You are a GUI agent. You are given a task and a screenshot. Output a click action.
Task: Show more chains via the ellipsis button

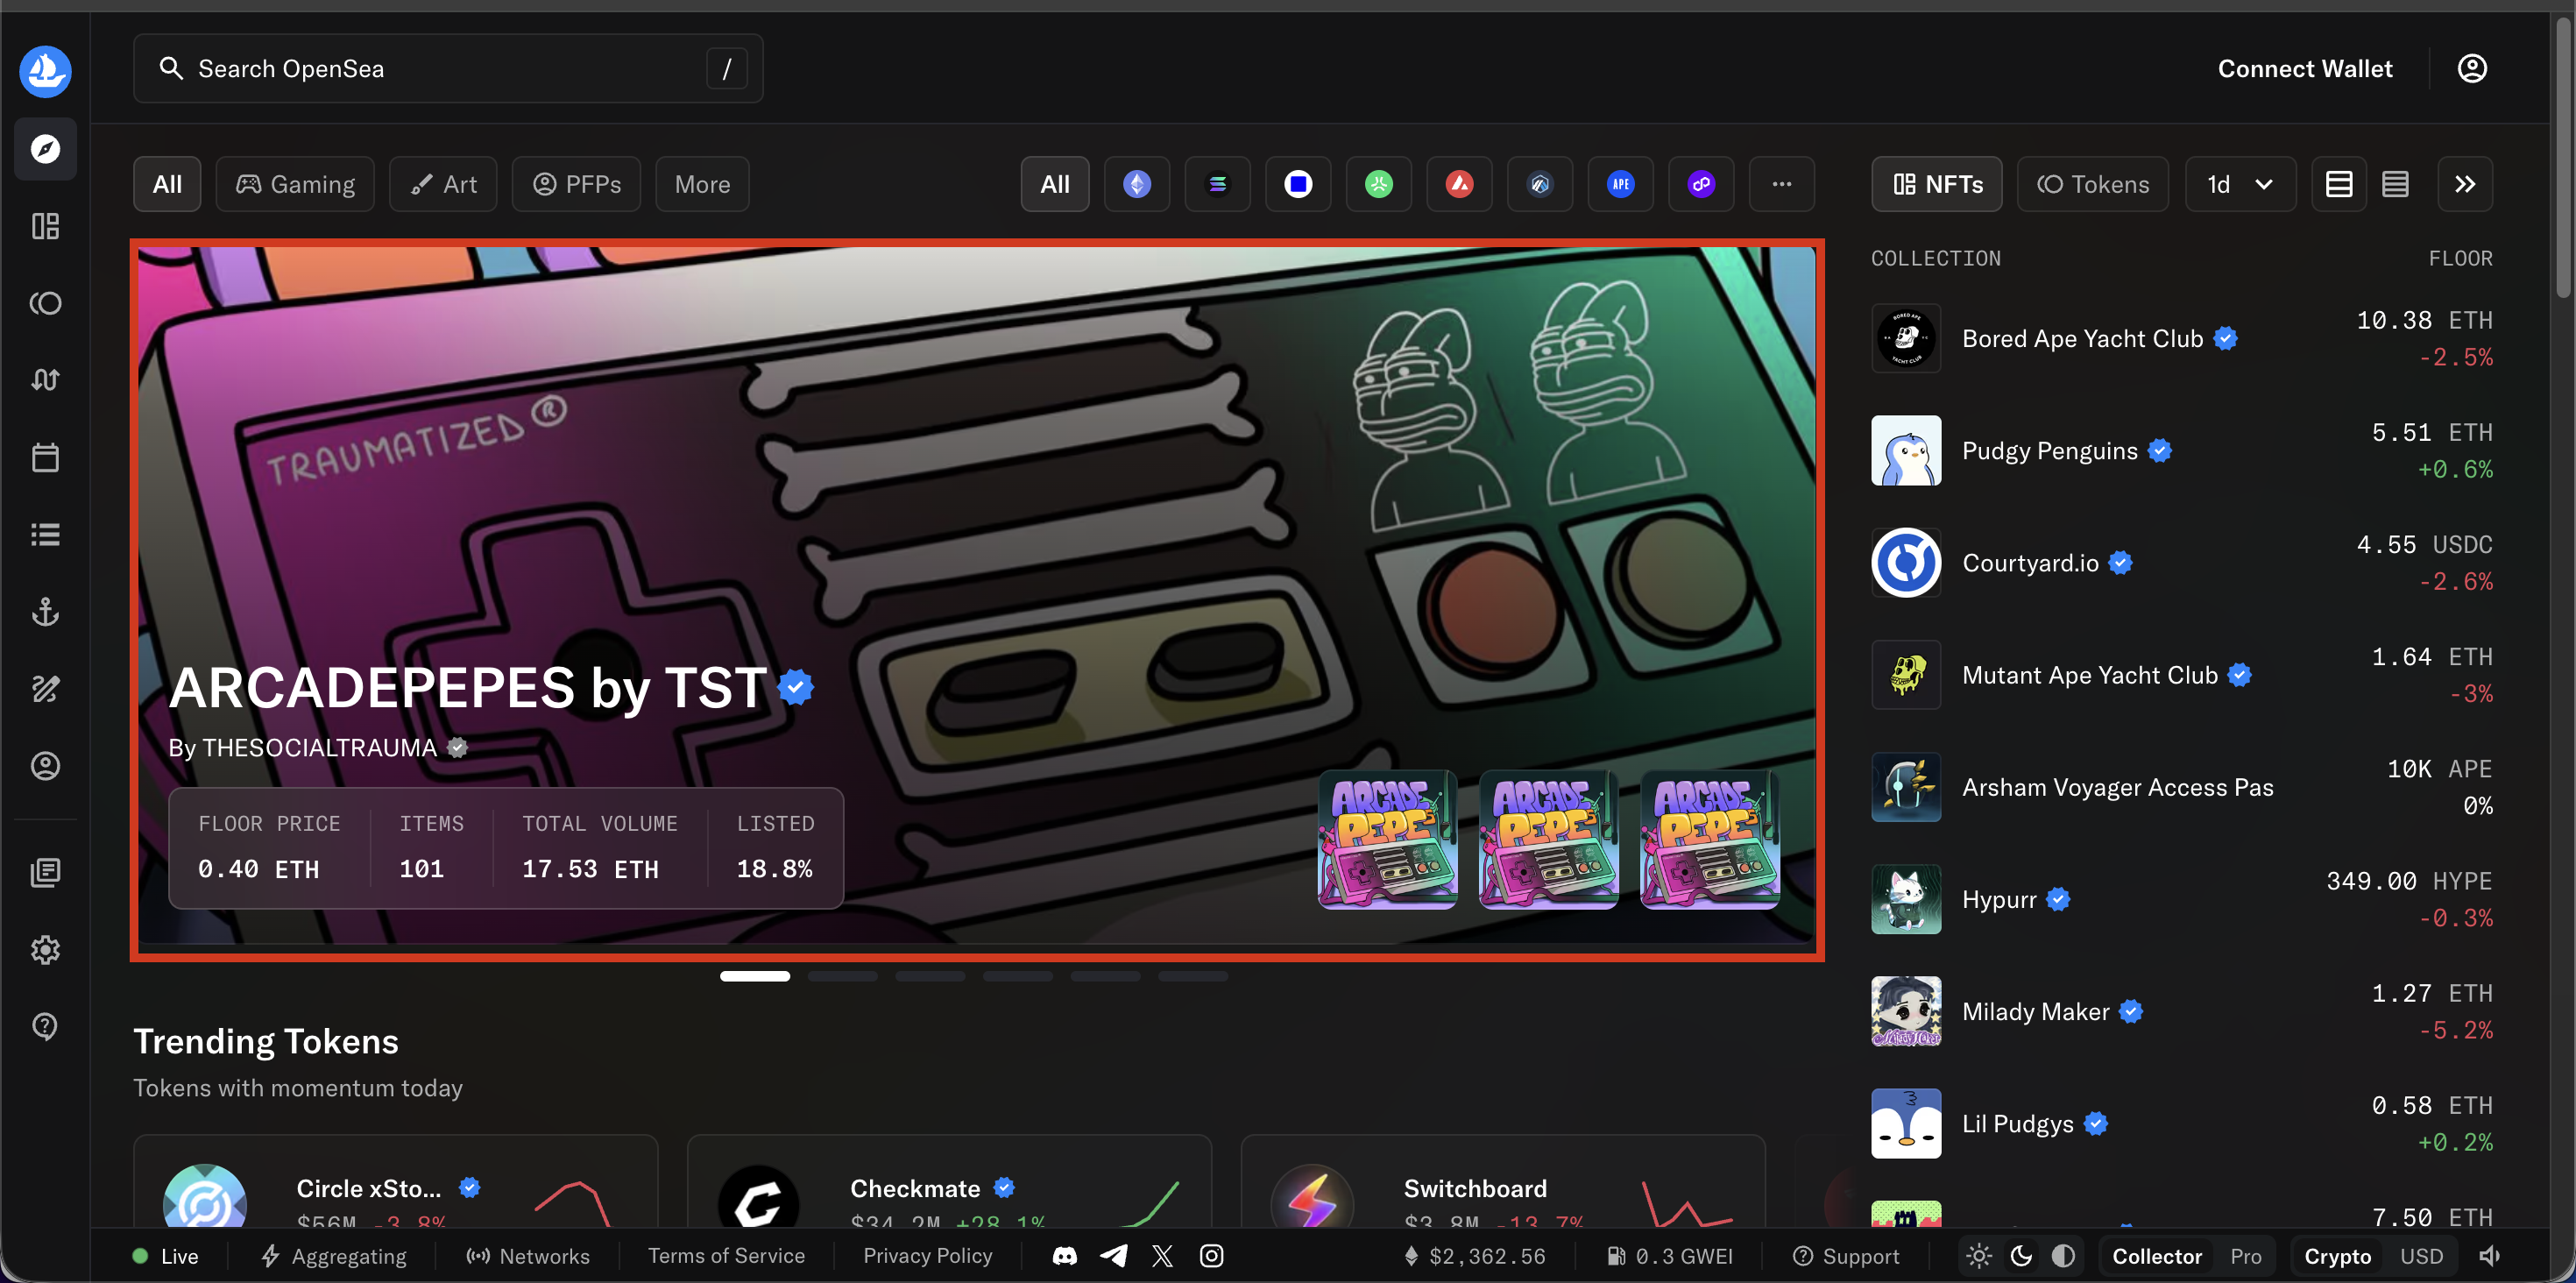(1782, 184)
